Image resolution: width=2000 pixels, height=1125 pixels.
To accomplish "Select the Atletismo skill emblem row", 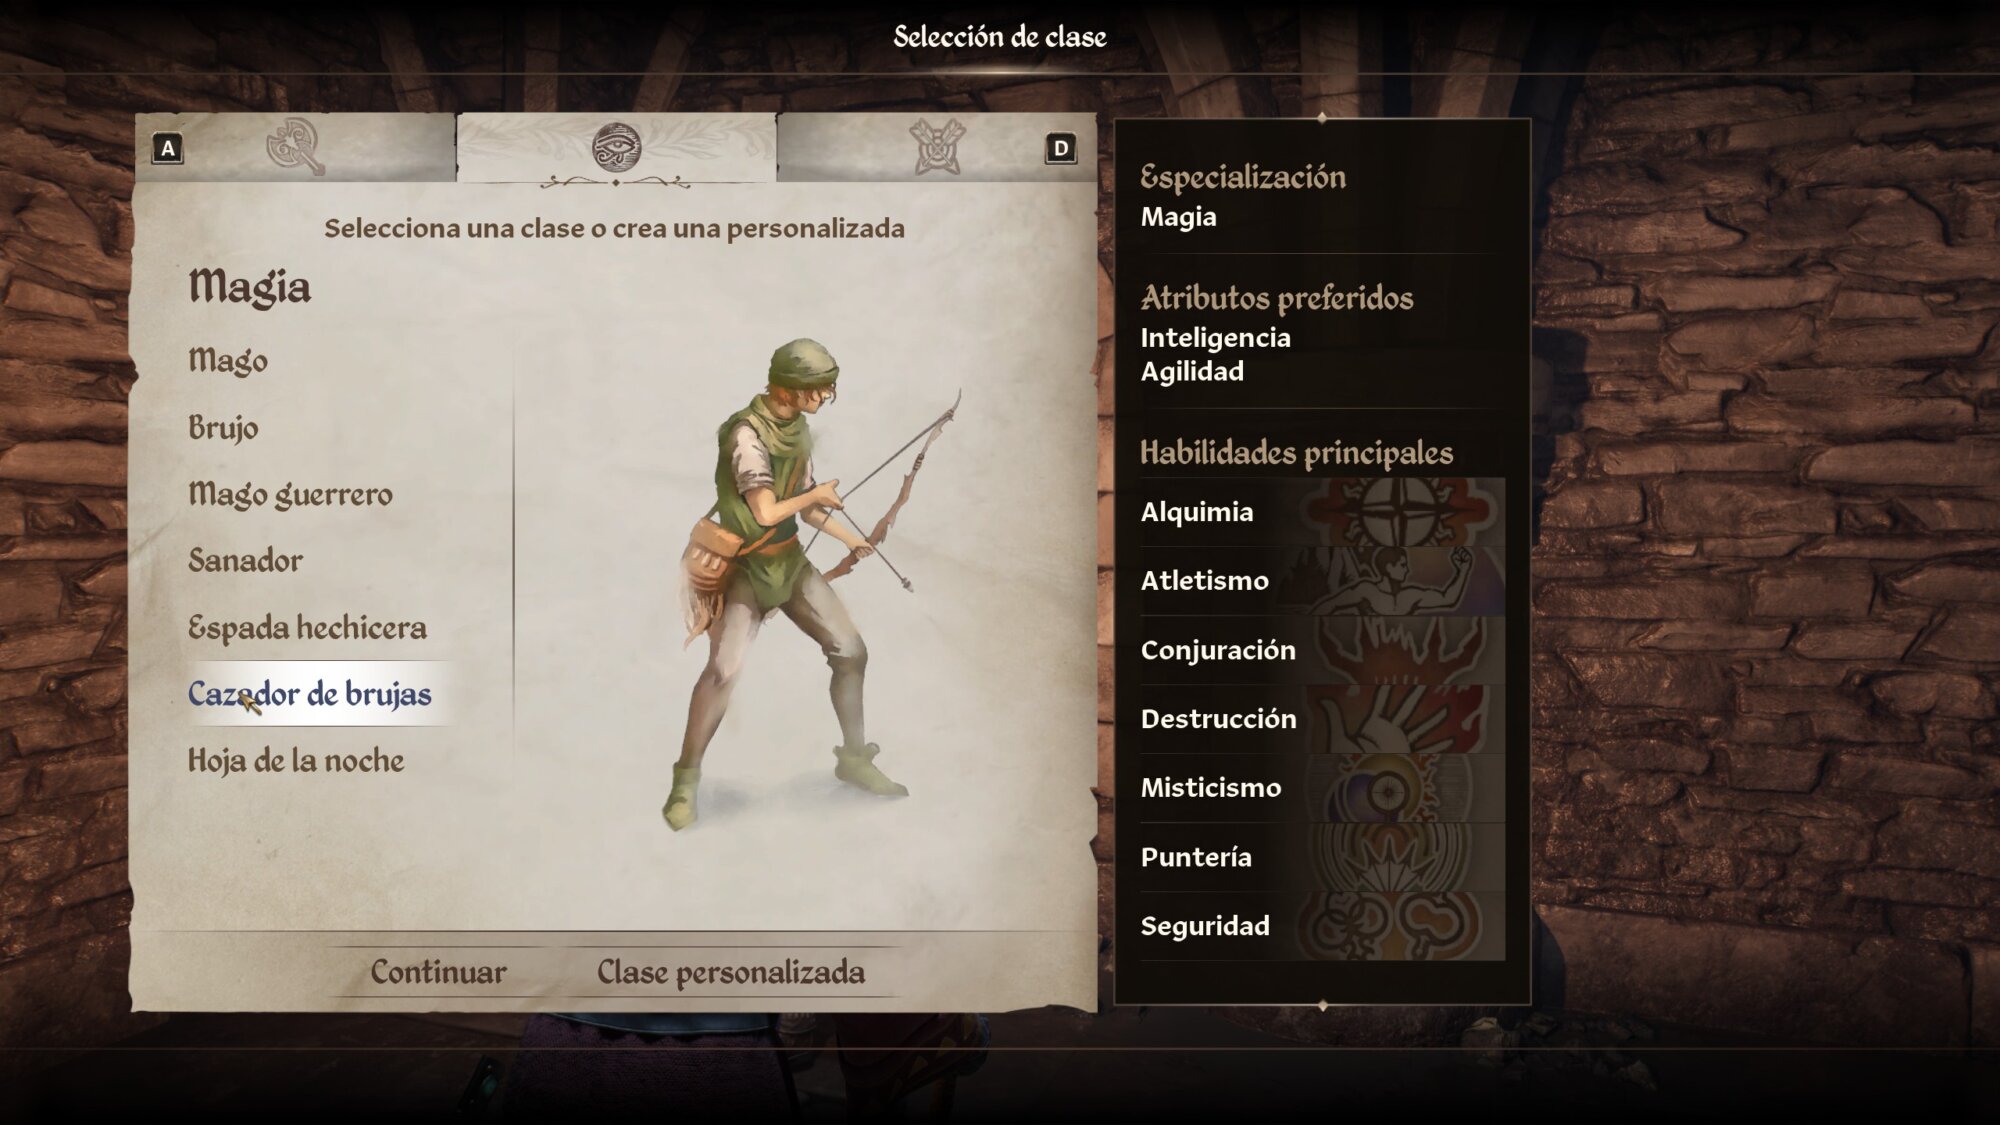I will tap(1322, 581).
